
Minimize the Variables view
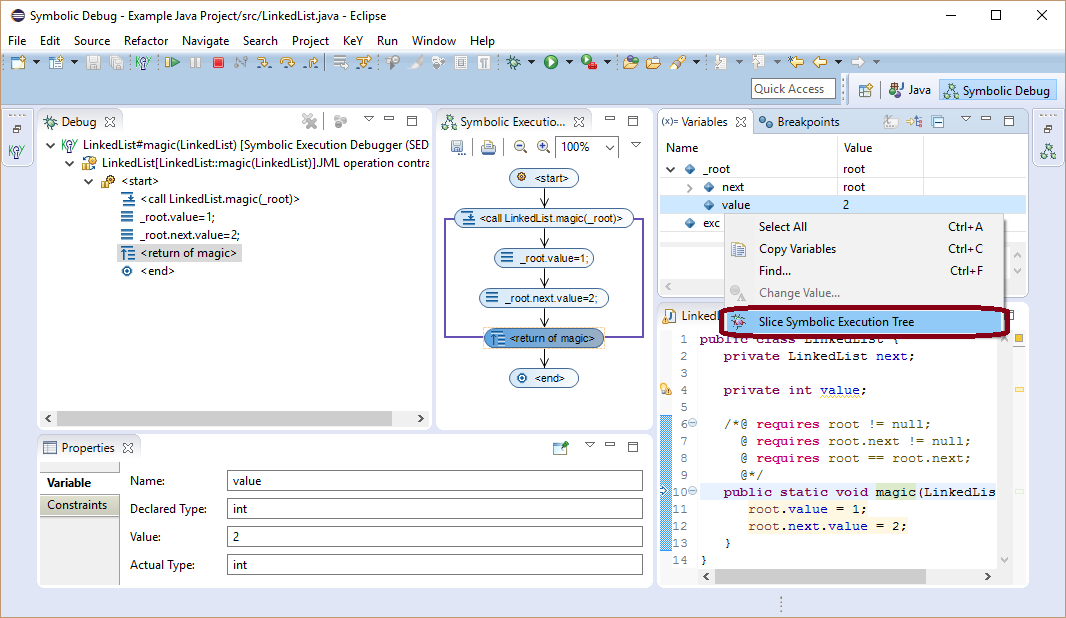click(986, 120)
